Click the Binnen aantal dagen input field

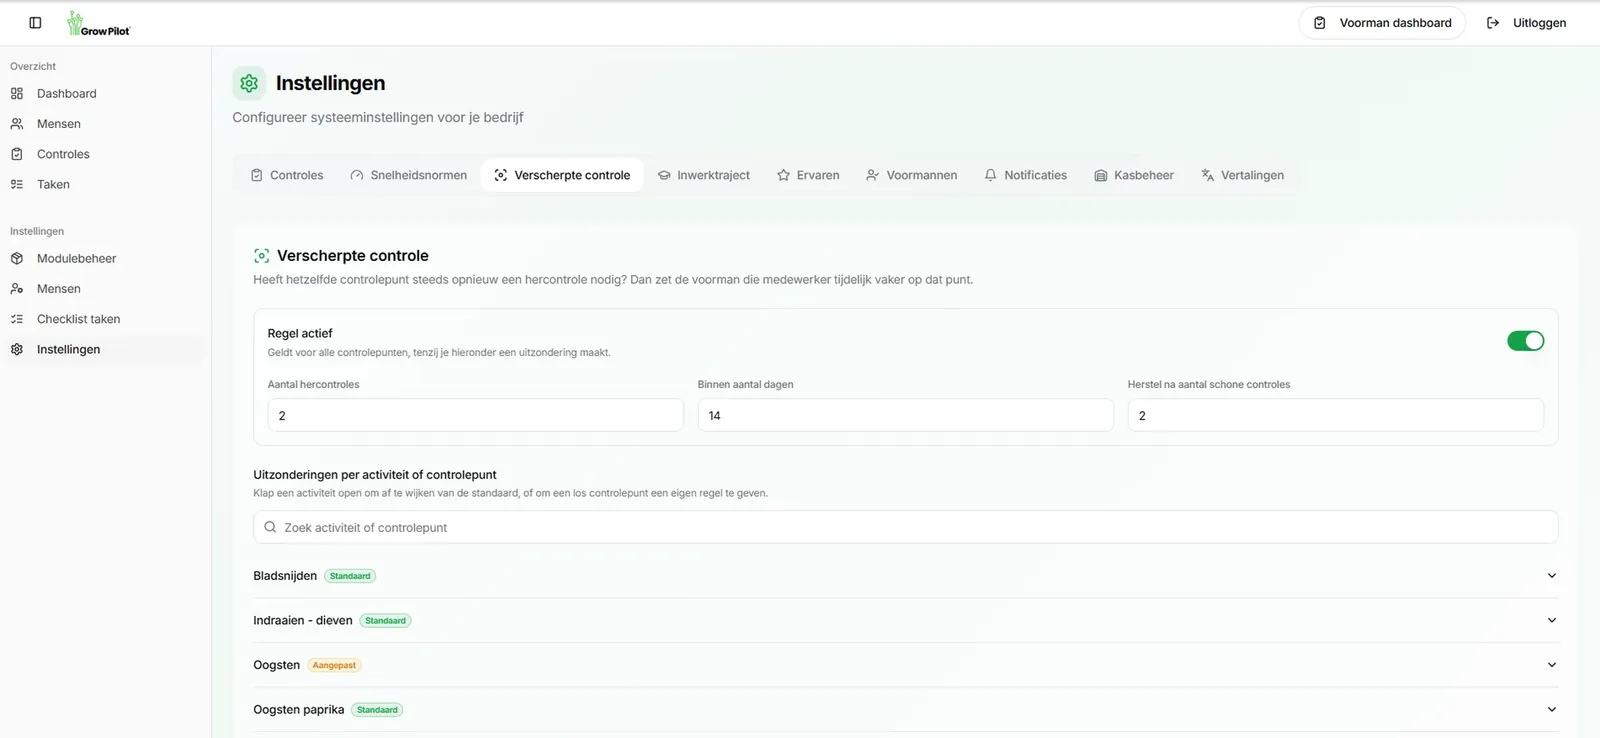(x=906, y=415)
